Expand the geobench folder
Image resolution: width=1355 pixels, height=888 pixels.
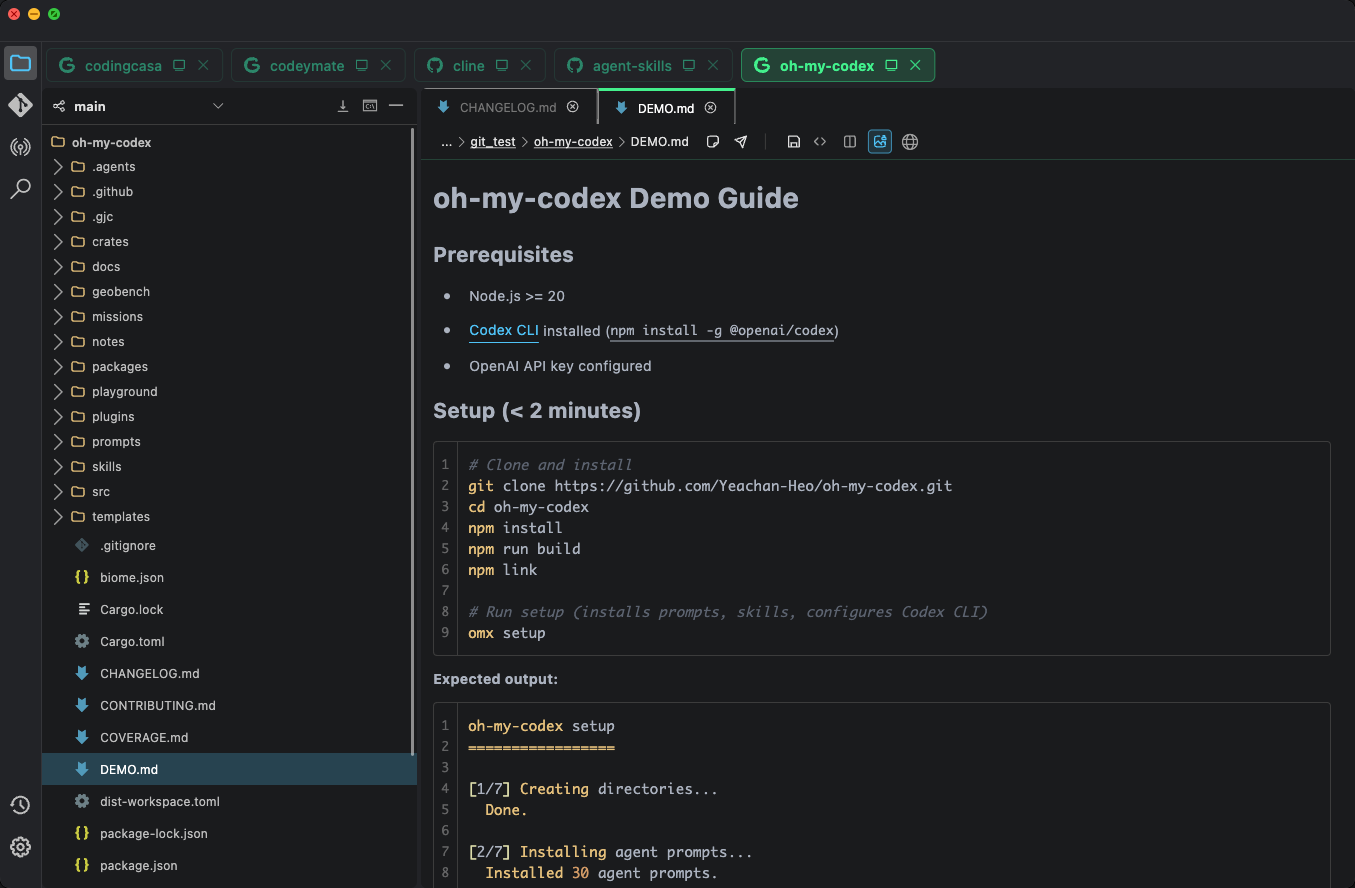click(58, 292)
